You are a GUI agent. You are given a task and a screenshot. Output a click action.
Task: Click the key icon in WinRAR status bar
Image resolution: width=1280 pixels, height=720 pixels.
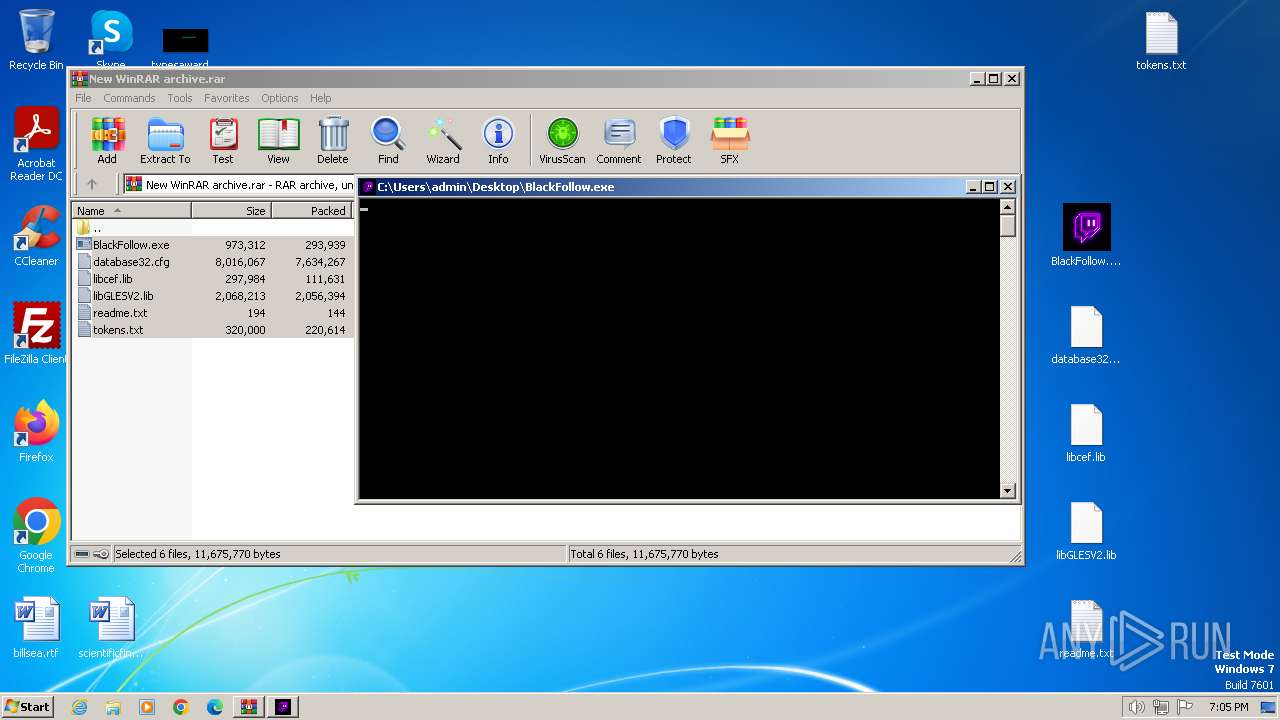pos(101,554)
